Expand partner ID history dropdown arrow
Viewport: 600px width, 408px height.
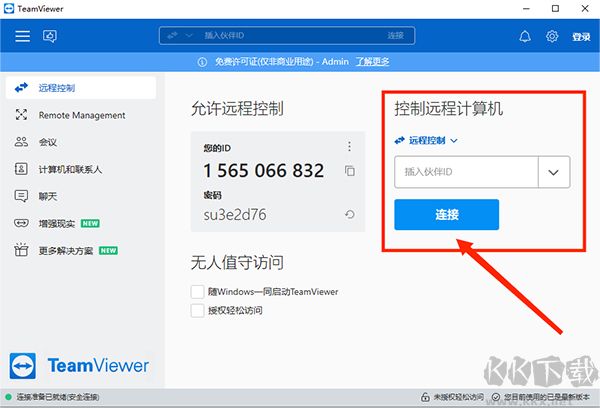tap(554, 172)
